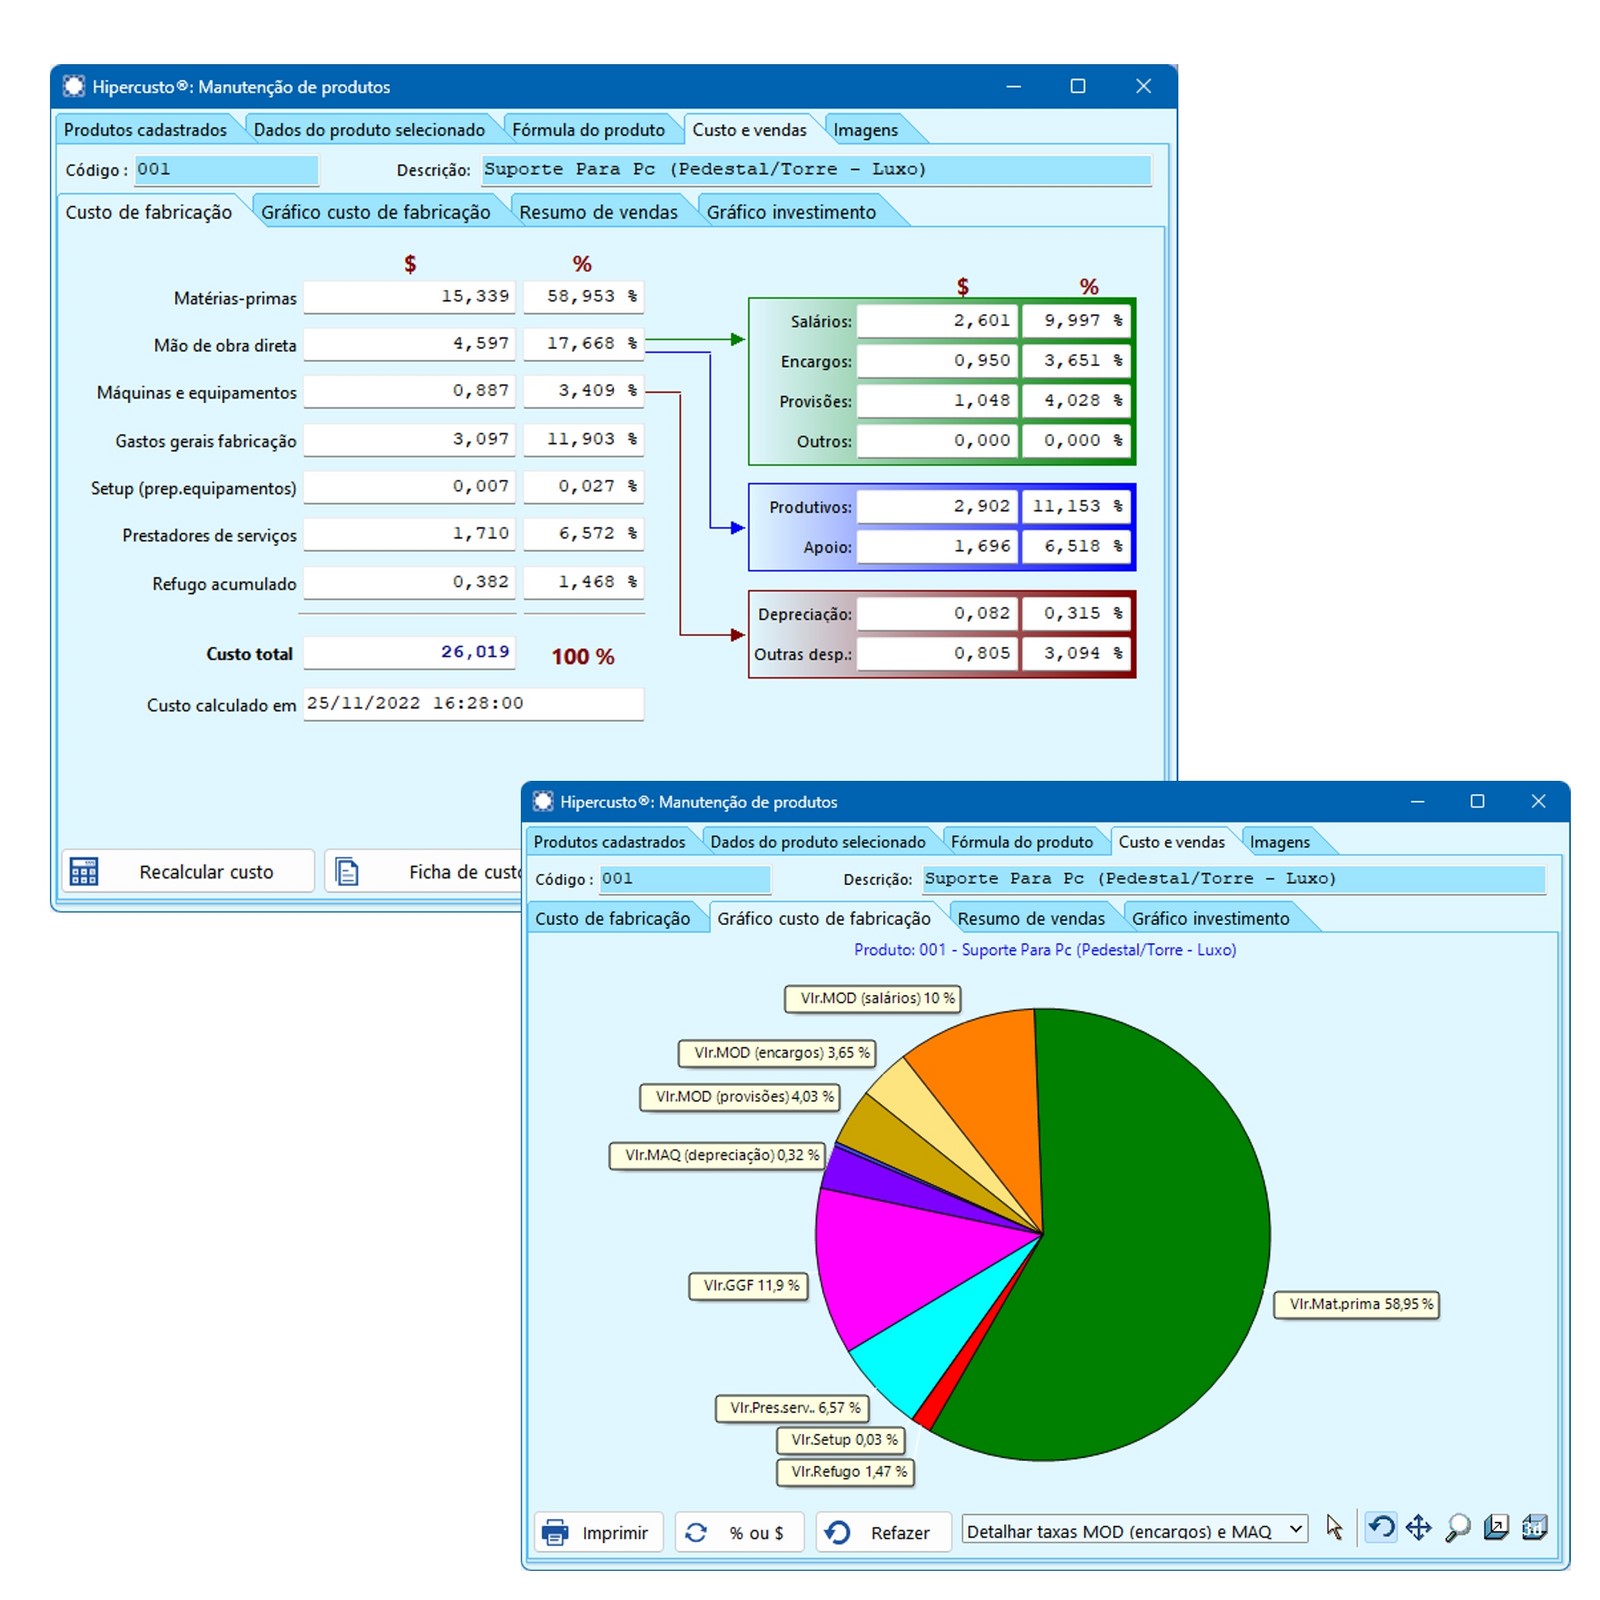Switch to Fórmula do produto tab in front window
Image resolution: width=1600 pixels, height=1600 pixels.
pyautogui.click(x=1021, y=842)
